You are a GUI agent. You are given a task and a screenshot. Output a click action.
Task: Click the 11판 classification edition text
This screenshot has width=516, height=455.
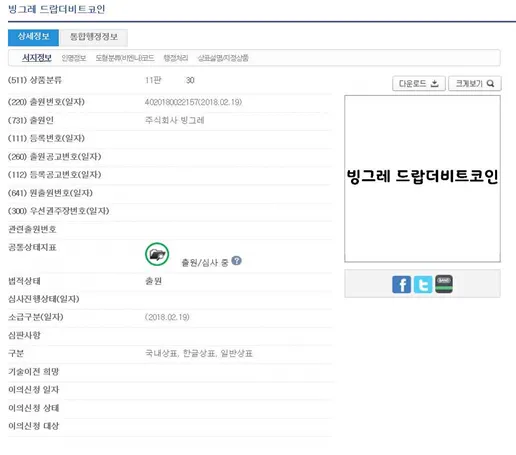coord(153,80)
